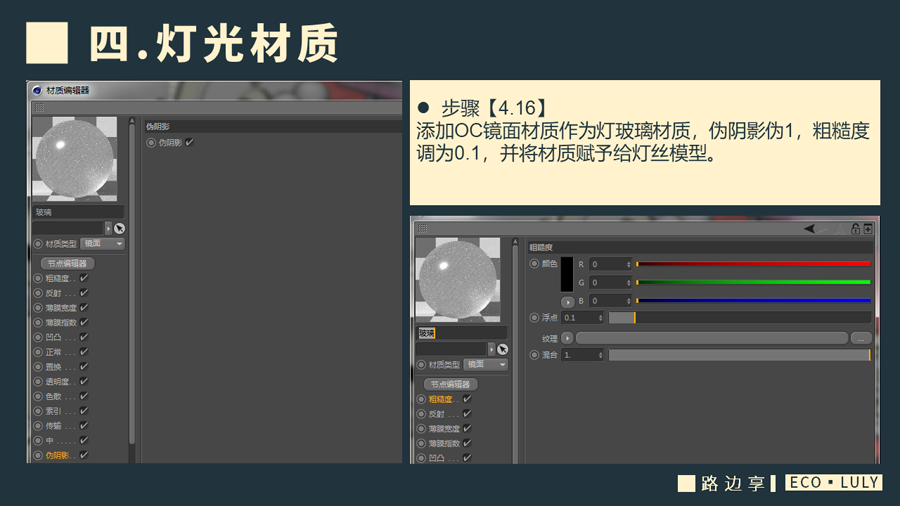
Task: Toggle 薄膜宽度 channel checkbox in left editor
Action: pyautogui.click(x=84, y=308)
